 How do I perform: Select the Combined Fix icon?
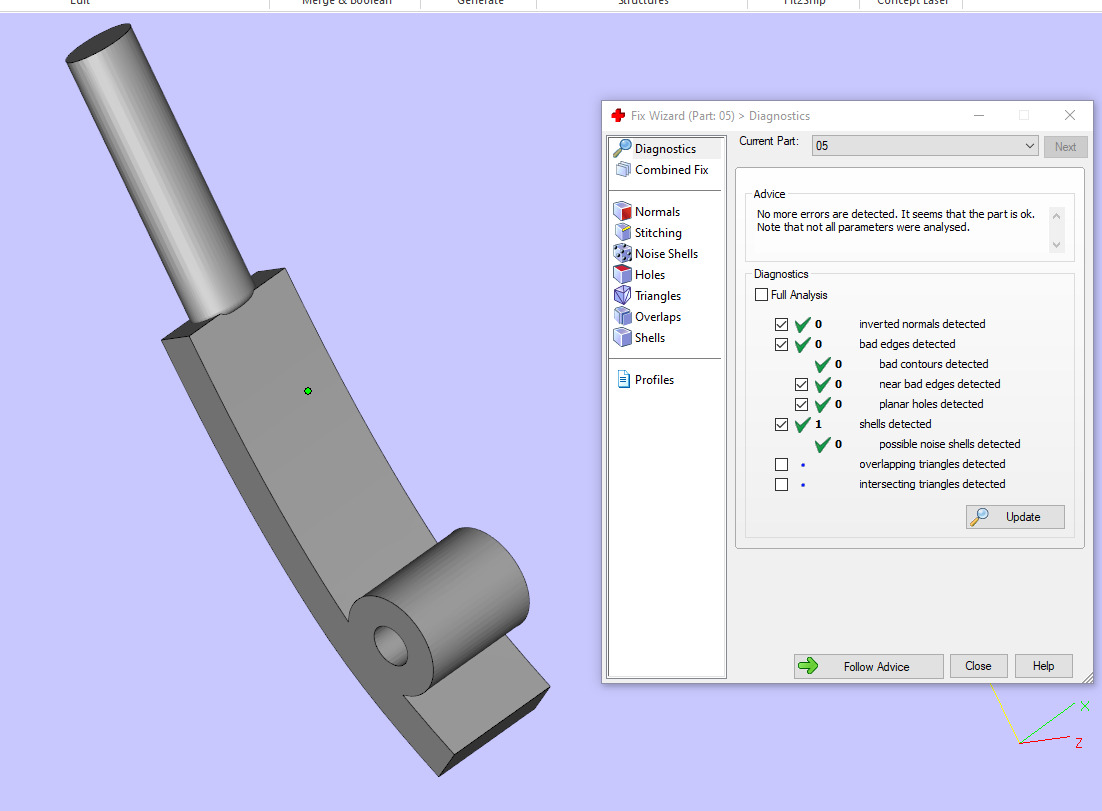pyautogui.click(x=623, y=169)
